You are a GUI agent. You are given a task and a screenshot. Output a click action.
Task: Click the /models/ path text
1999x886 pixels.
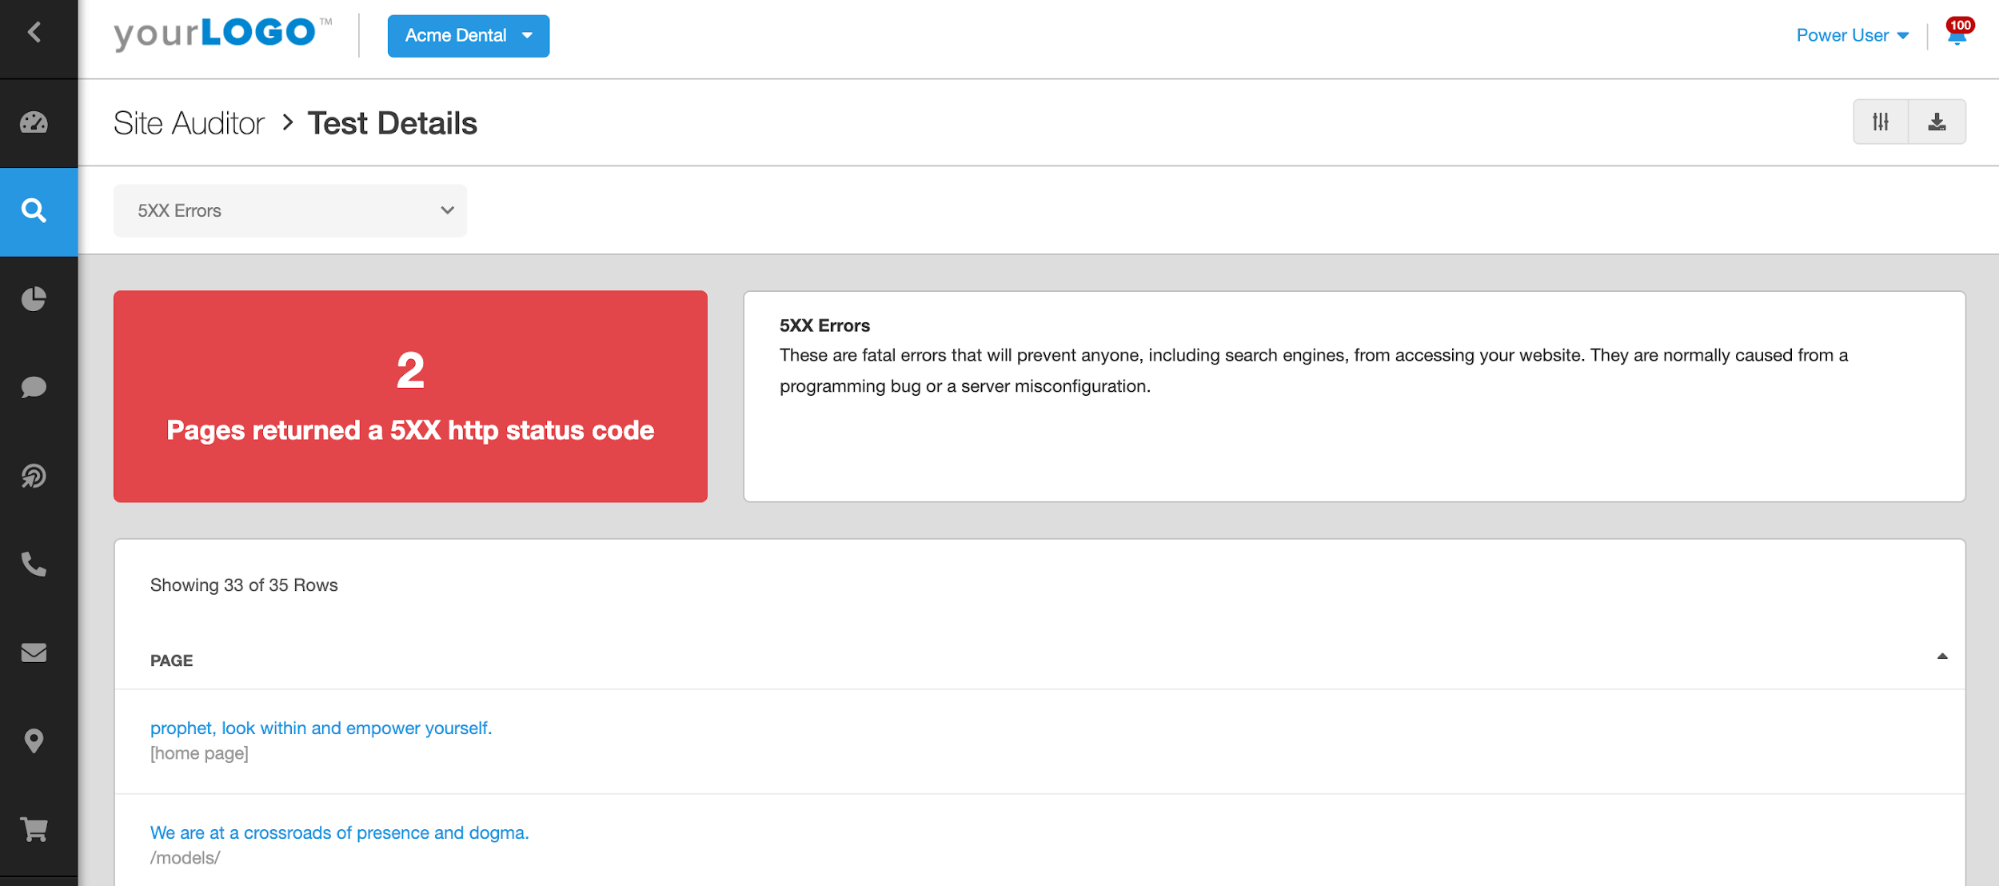coord(185,858)
